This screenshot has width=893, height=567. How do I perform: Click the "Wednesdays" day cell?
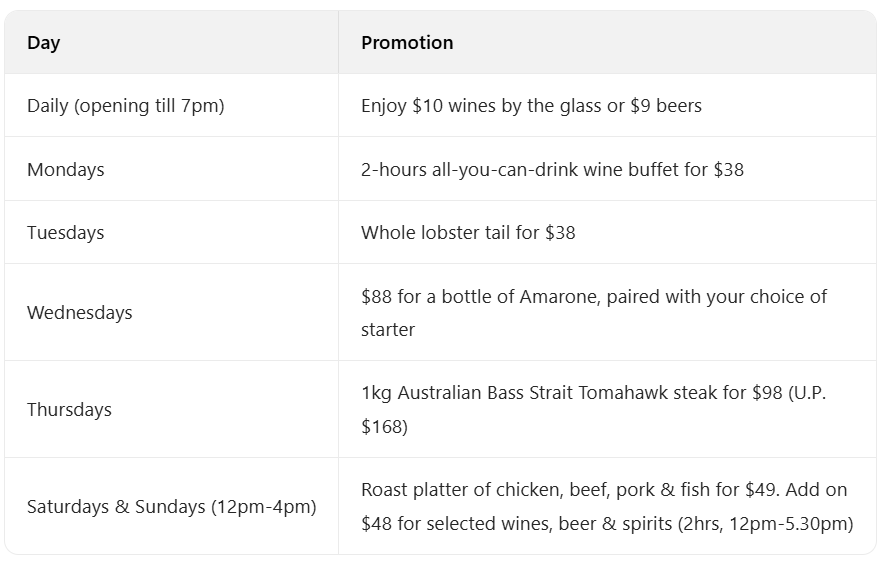[80, 313]
